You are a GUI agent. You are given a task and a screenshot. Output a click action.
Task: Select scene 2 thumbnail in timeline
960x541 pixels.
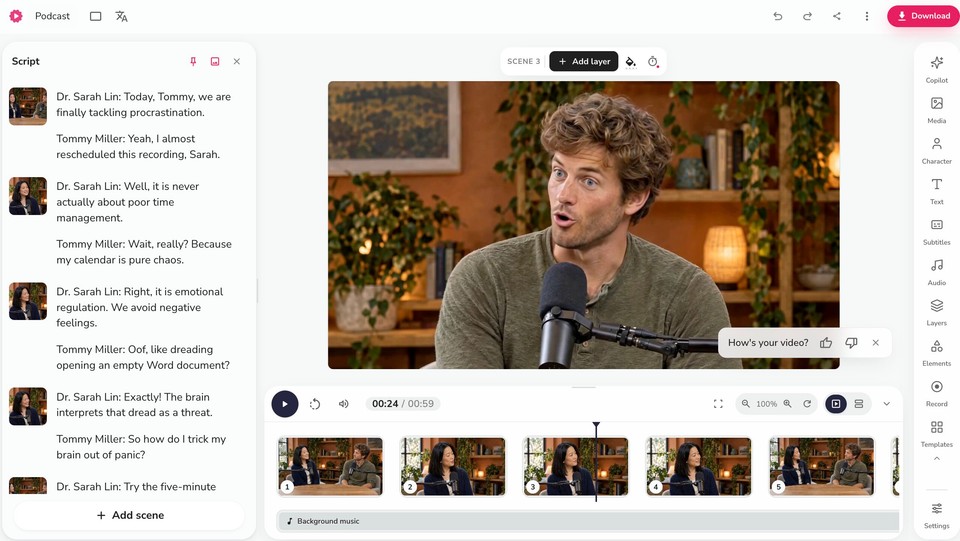453,466
